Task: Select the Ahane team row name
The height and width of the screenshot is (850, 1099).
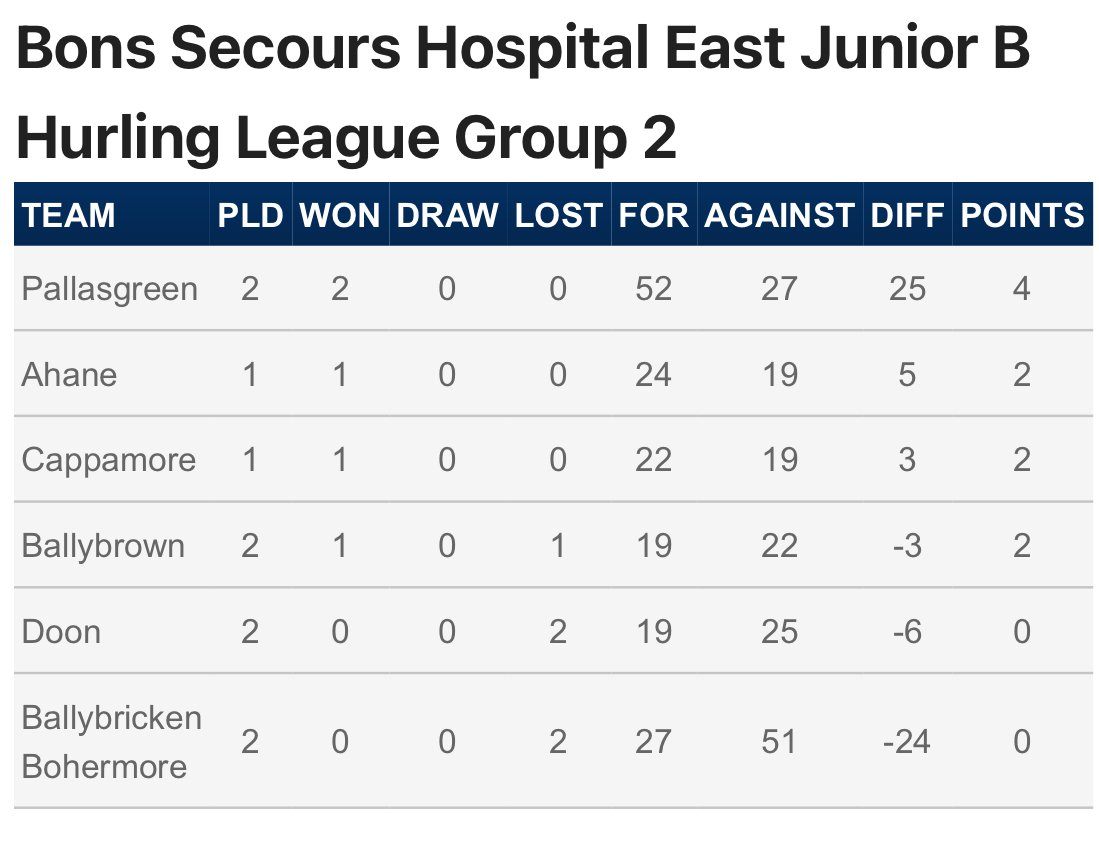Action: (x=69, y=374)
